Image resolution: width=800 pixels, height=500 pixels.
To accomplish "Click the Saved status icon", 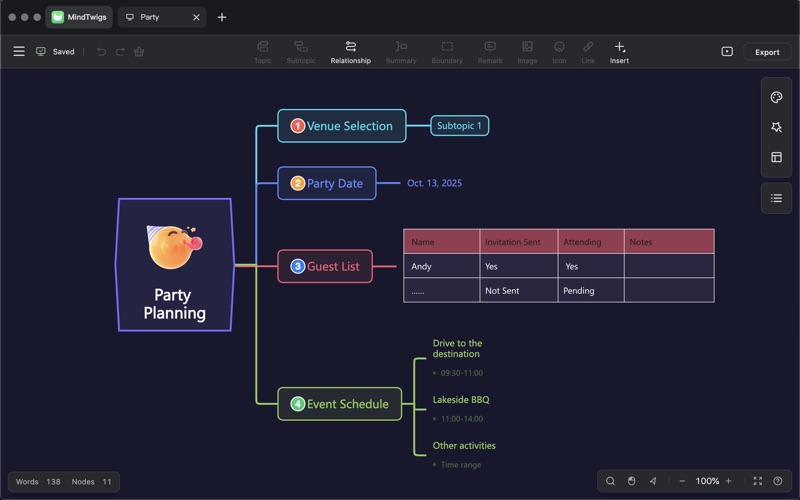I will click(41, 52).
